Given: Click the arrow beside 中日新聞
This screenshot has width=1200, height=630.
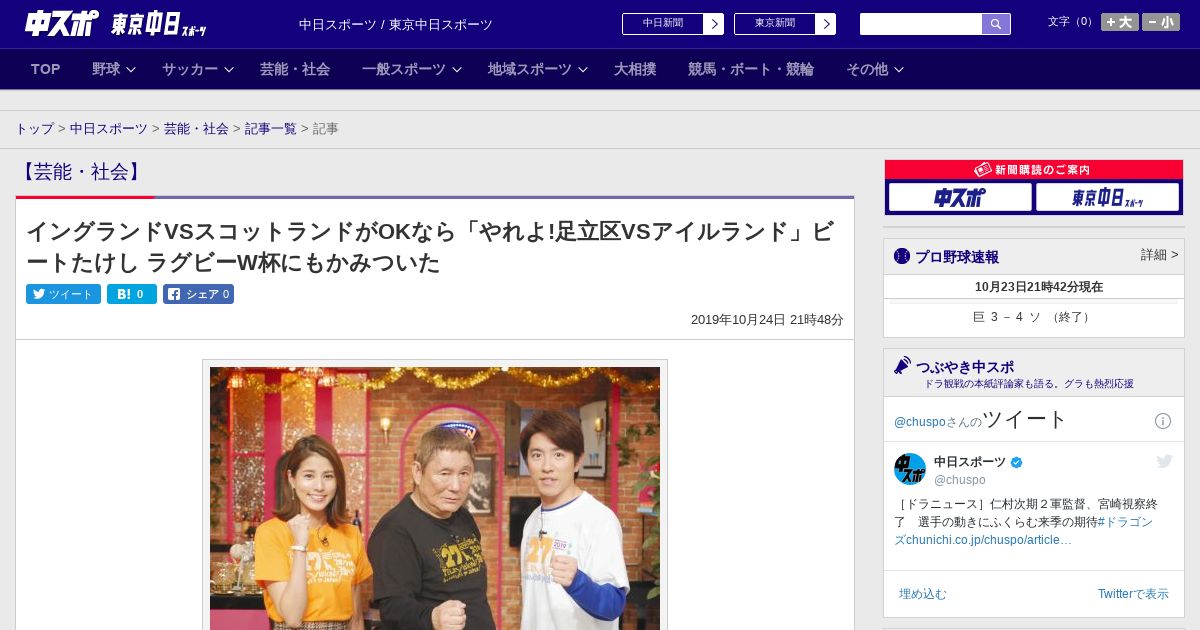Looking at the screenshot, I should click(x=714, y=24).
